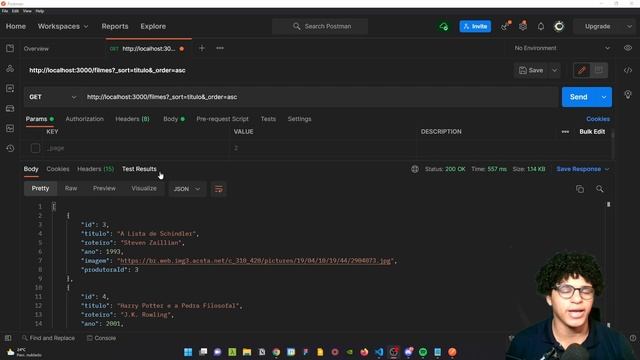The image size is (640, 360).
Task: Enable the _page parameter checkbox
Action: pos(36,148)
